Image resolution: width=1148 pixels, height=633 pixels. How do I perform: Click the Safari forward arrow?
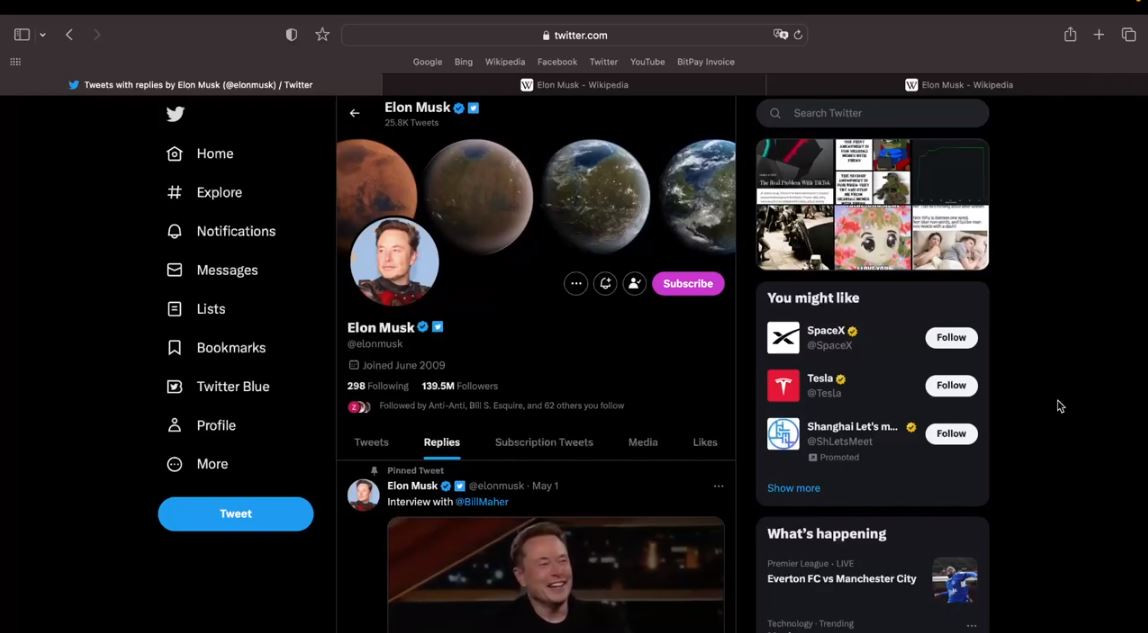click(97, 34)
